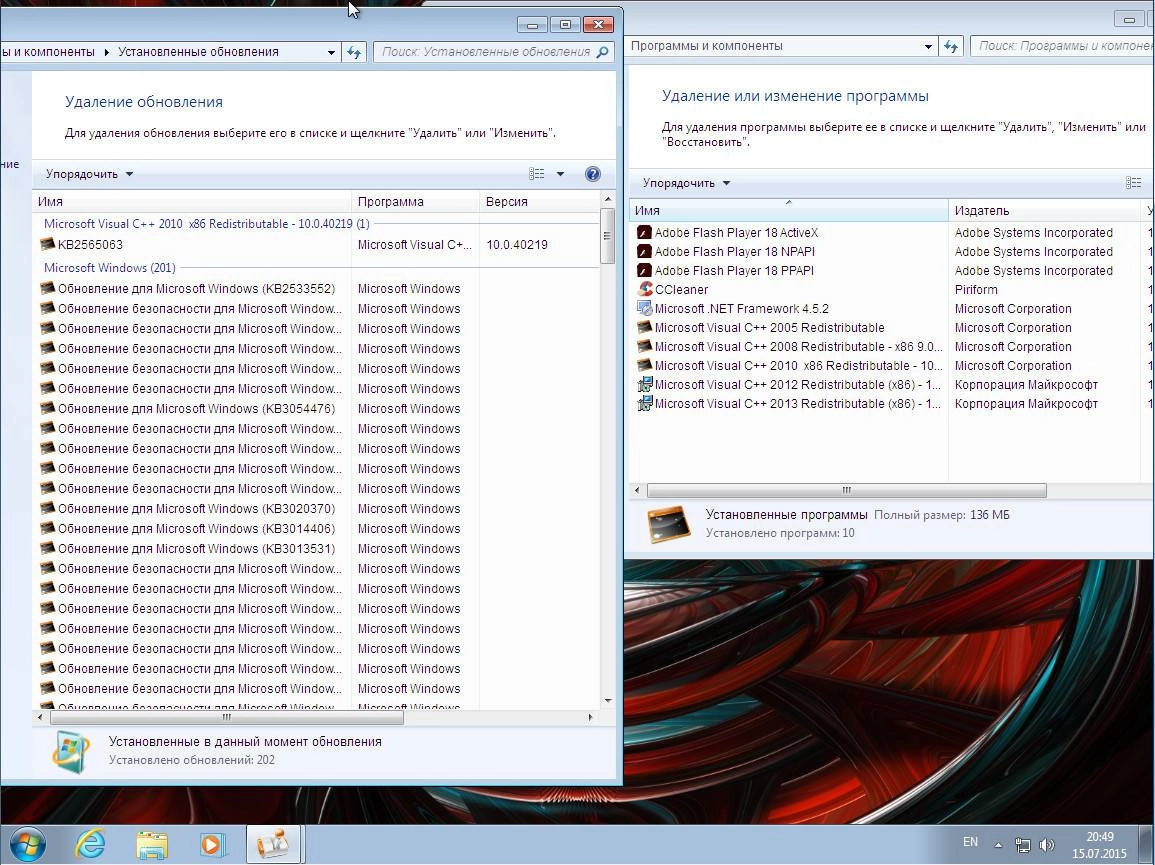Collapse the Microsoft Visual C++ 2010 x86 group
The height and width of the screenshot is (865, 1155).
coord(206,224)
